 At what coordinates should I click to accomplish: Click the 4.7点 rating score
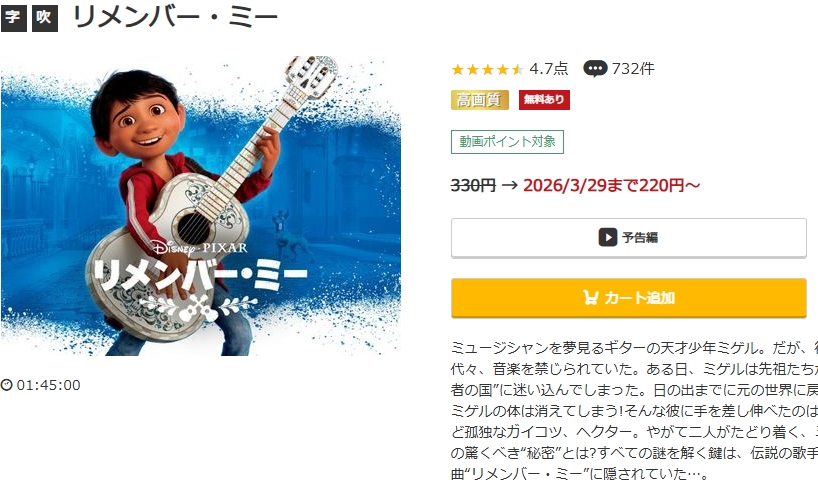tap(548, 69)
